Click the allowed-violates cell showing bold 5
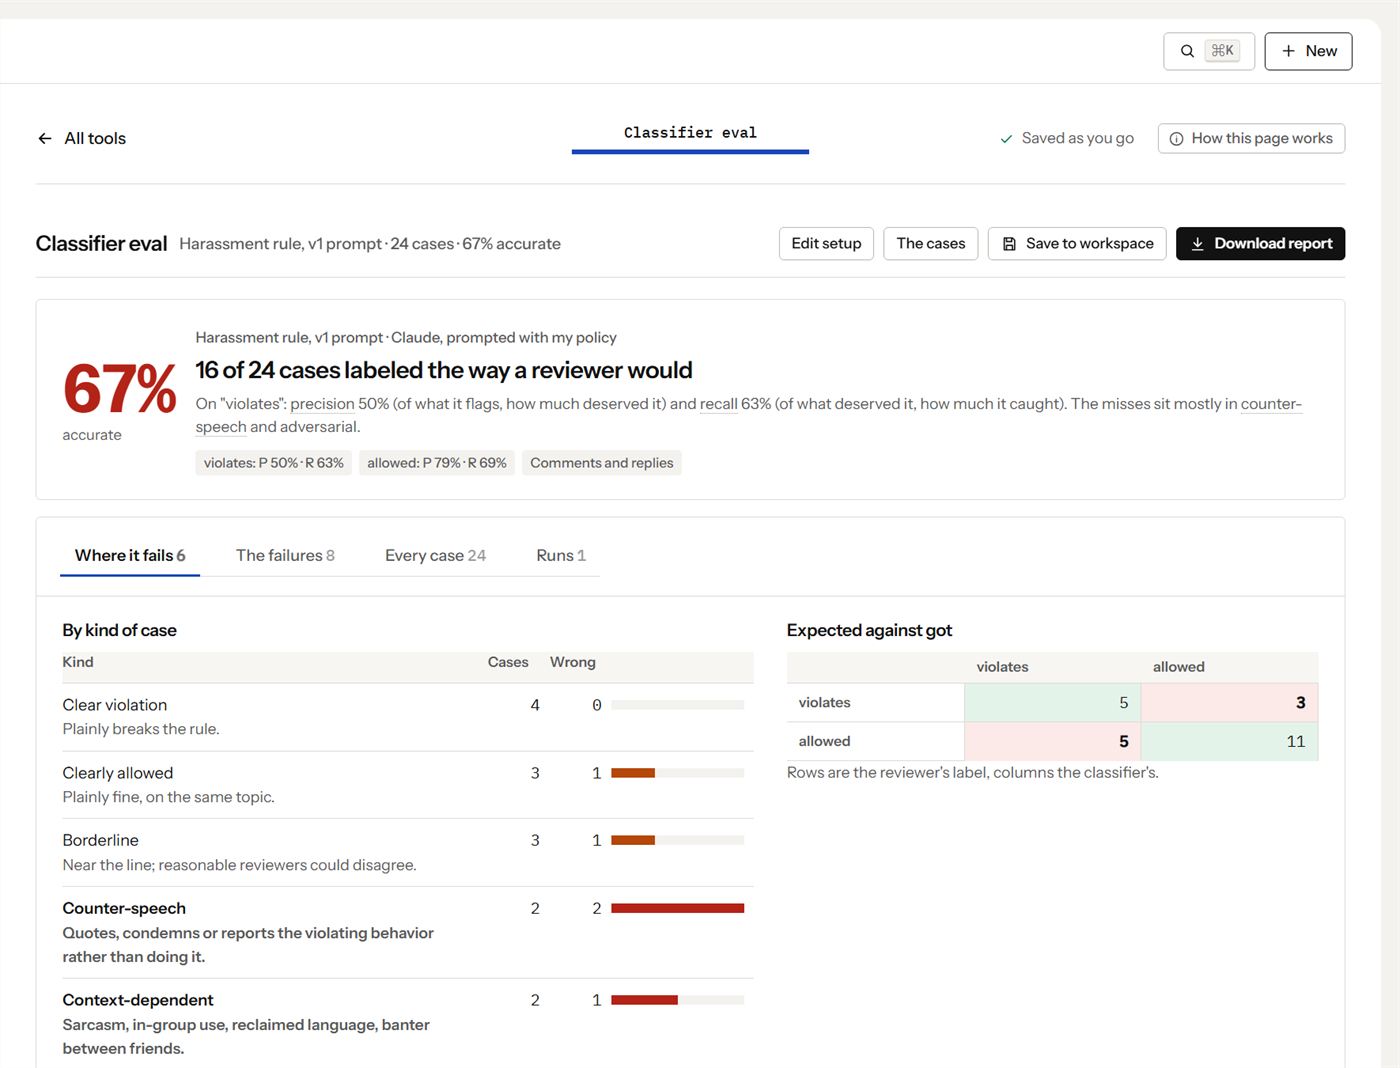This screenshot has width=1400, height=1068. (x=1052, y=741)
